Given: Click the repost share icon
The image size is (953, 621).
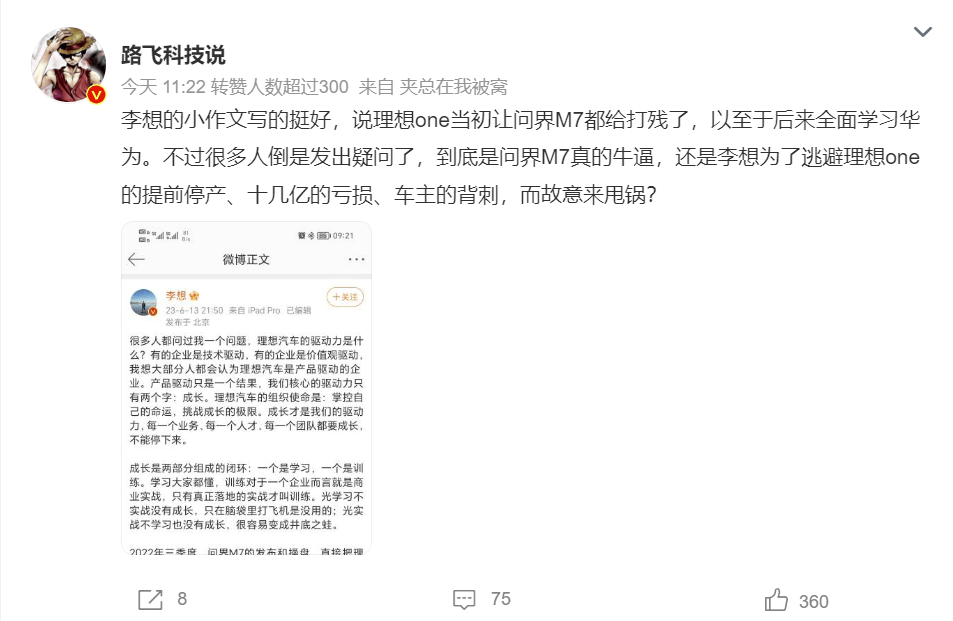Looking at the screenshot, I should [150, 600].
